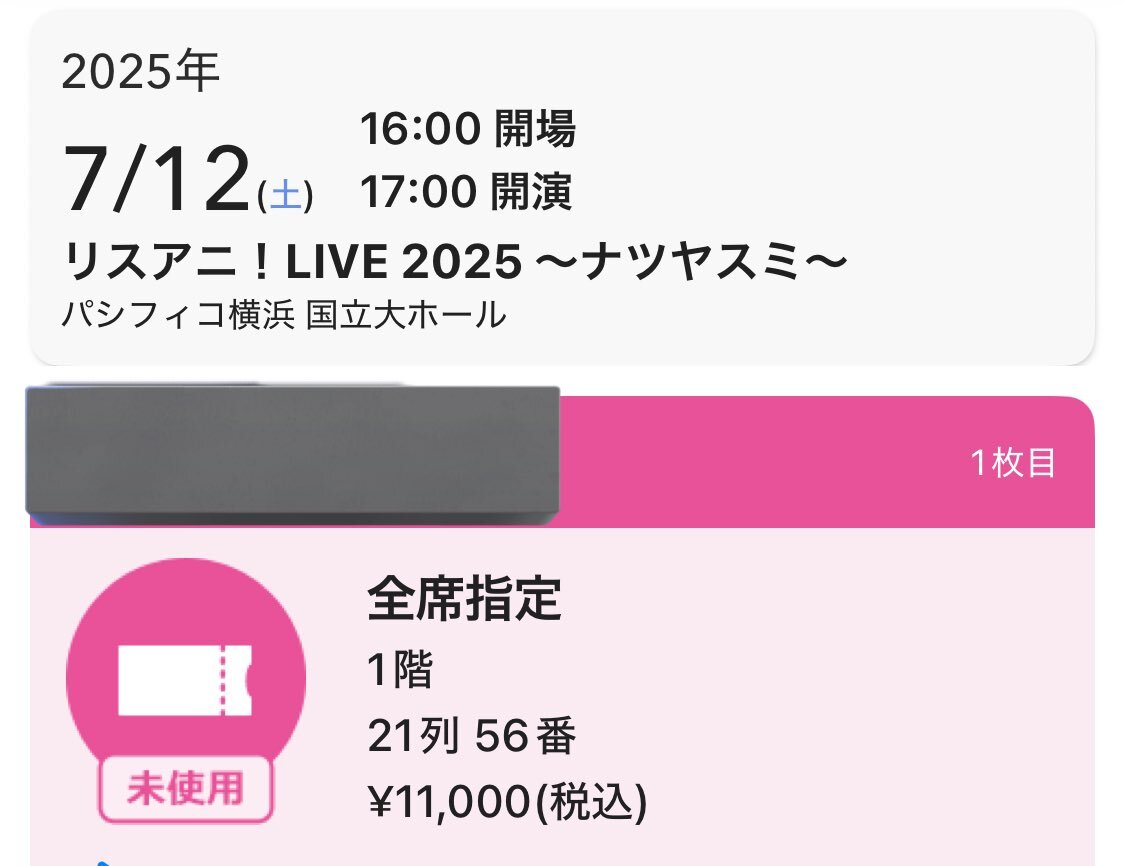
Task: Tap the 1階 floor line
Action: tap(400, 669)
